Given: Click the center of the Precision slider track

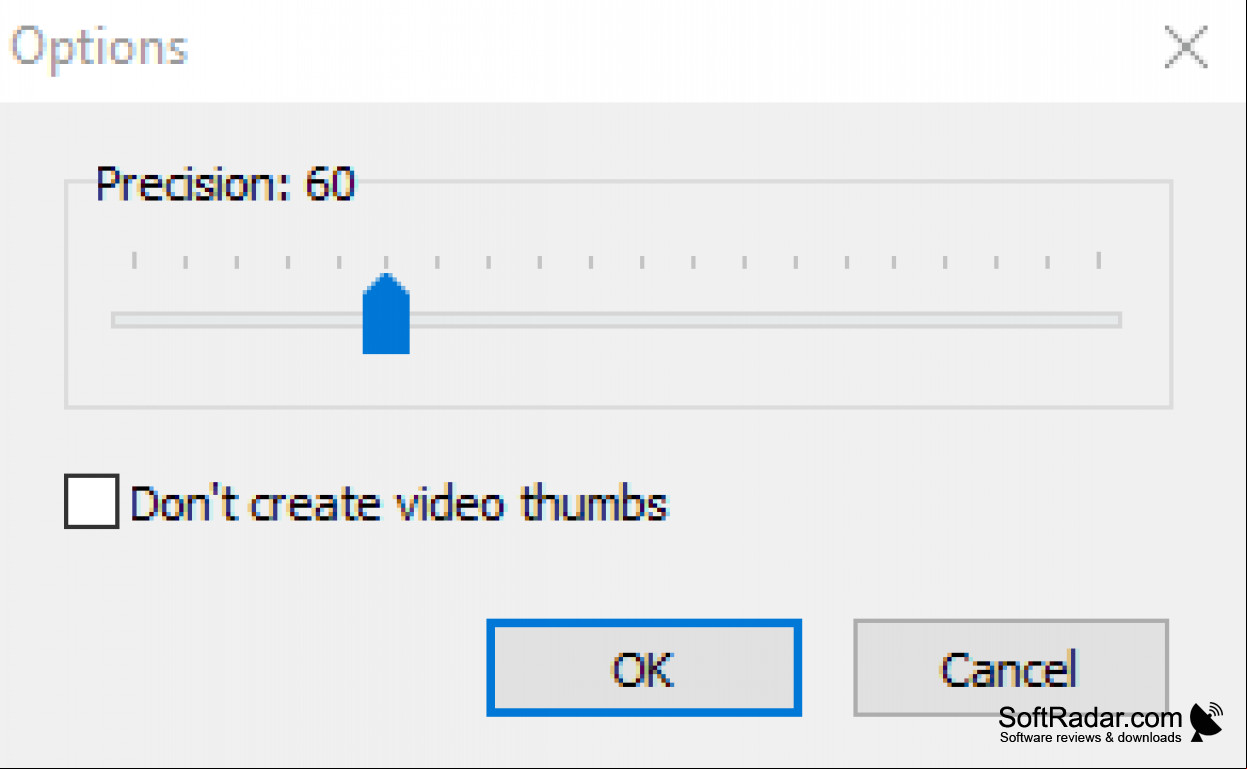Looking at the screenshot, I should coord(616,320).
